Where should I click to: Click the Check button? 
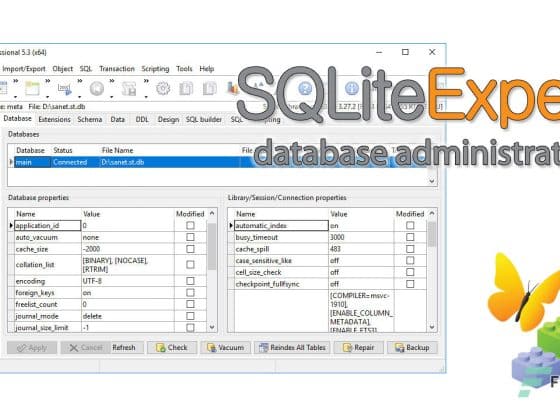172,348
